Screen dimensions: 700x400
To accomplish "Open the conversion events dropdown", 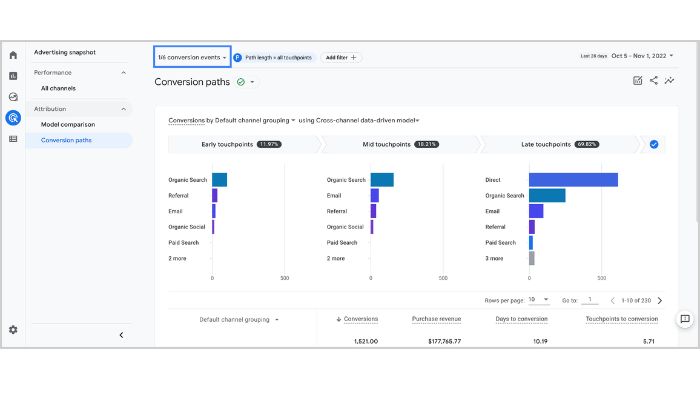I will (x=192, y=57).
